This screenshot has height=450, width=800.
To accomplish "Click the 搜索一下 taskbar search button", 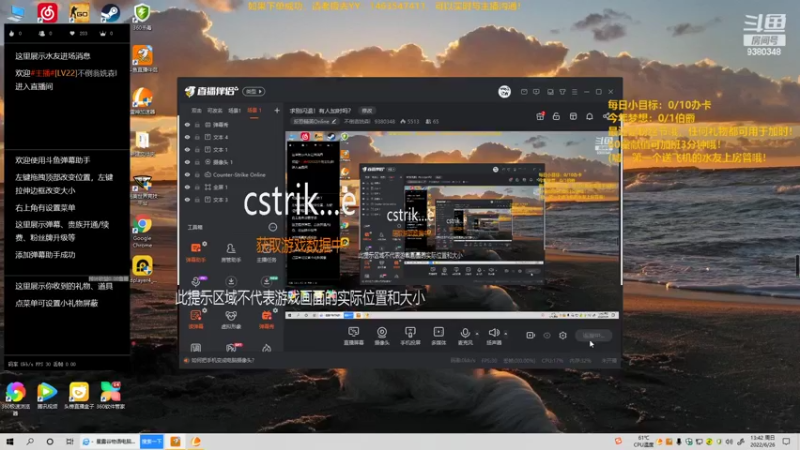I will [152, 441].
